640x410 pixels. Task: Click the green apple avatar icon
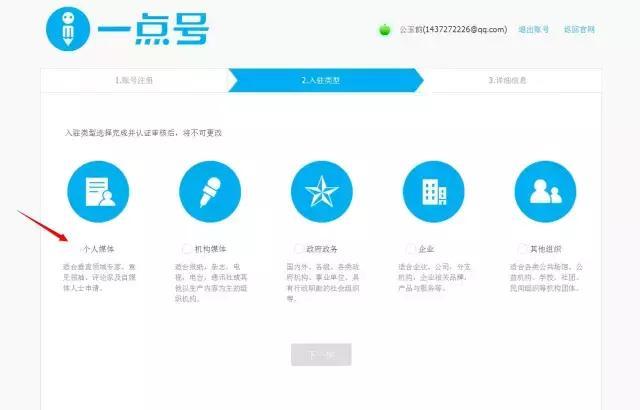tap(384, 30)
